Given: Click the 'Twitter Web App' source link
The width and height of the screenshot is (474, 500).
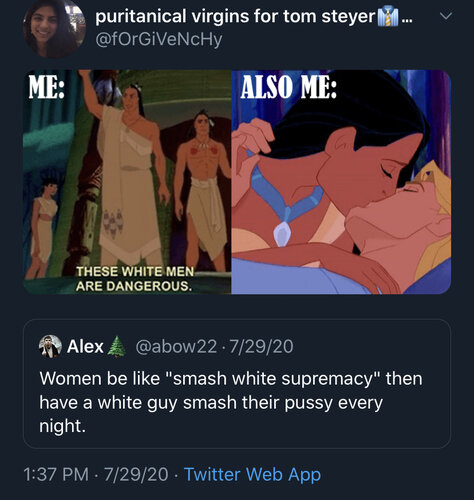Looking at the screenshot, I should [252, 474].
